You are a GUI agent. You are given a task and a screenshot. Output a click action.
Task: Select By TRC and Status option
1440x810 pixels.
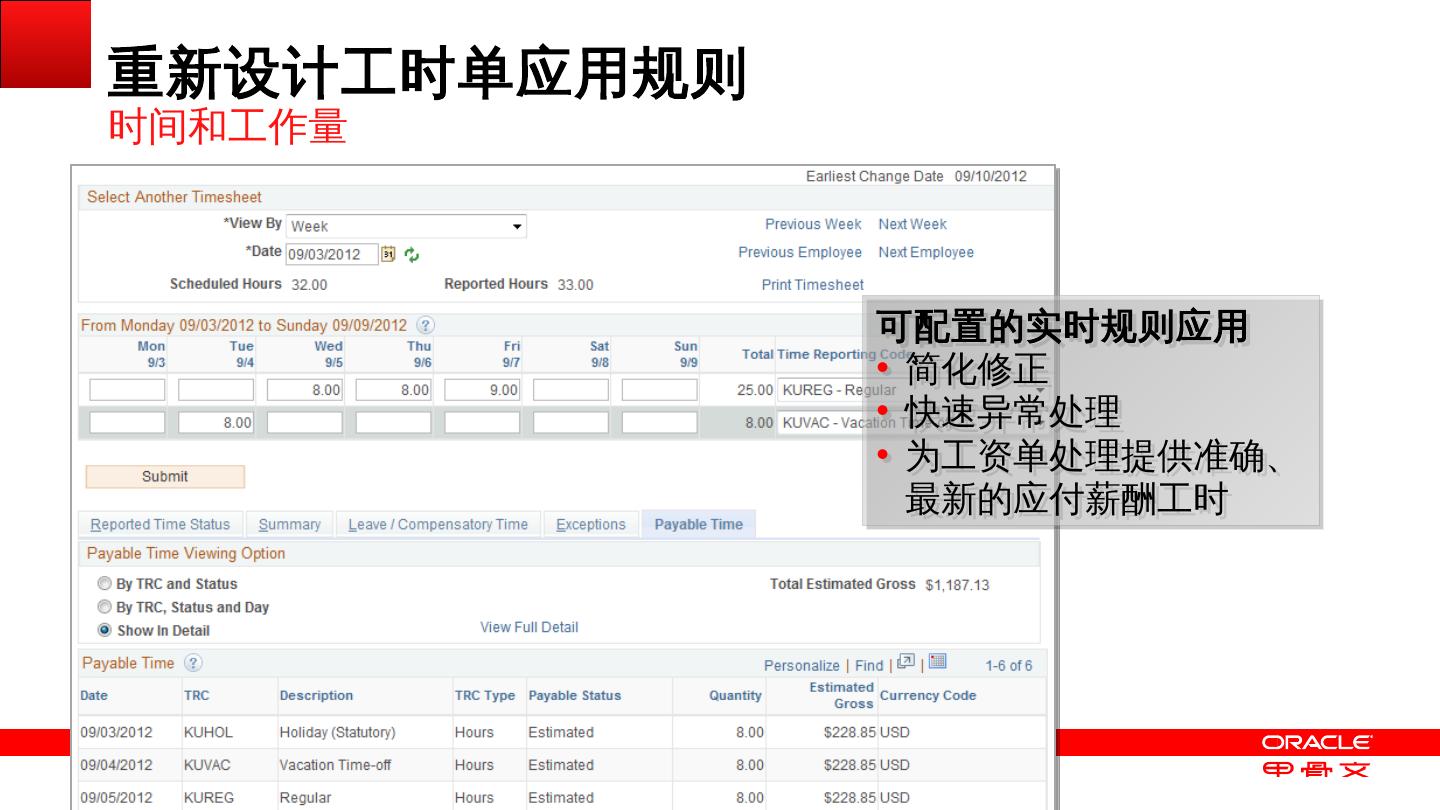(104, 583)
